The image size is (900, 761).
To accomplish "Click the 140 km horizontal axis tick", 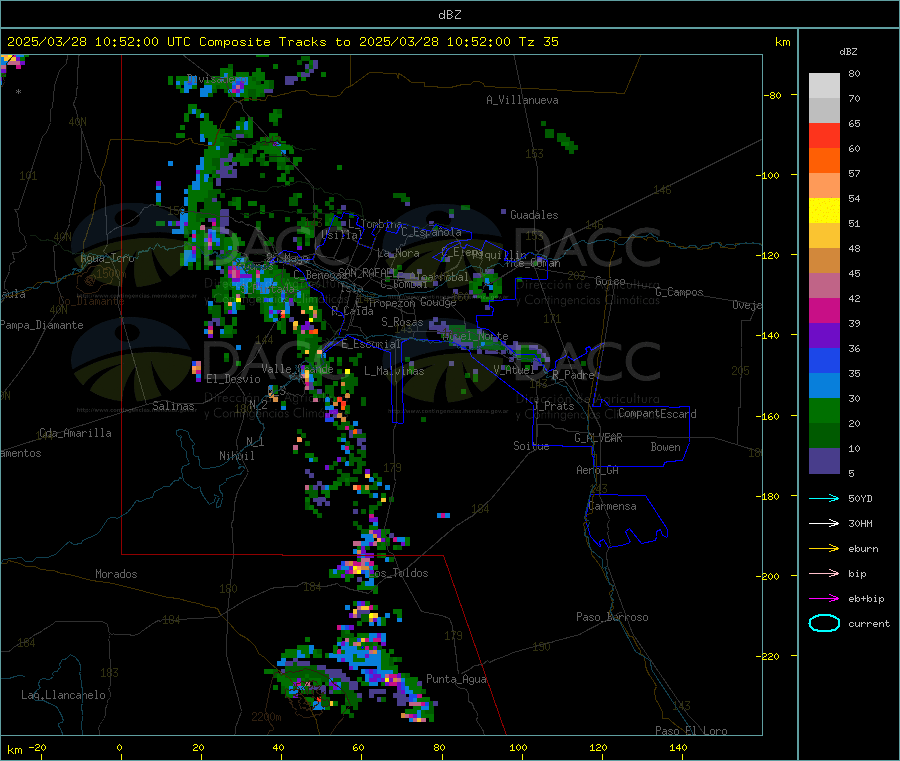I will (x=678, y=747).
